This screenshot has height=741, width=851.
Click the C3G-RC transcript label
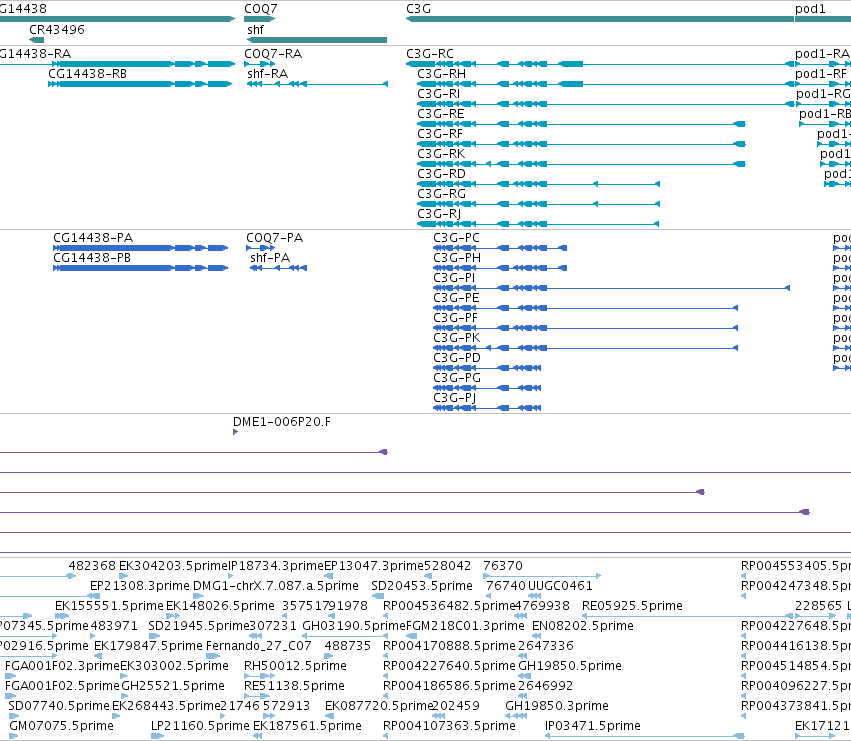[x=430, y=53]
